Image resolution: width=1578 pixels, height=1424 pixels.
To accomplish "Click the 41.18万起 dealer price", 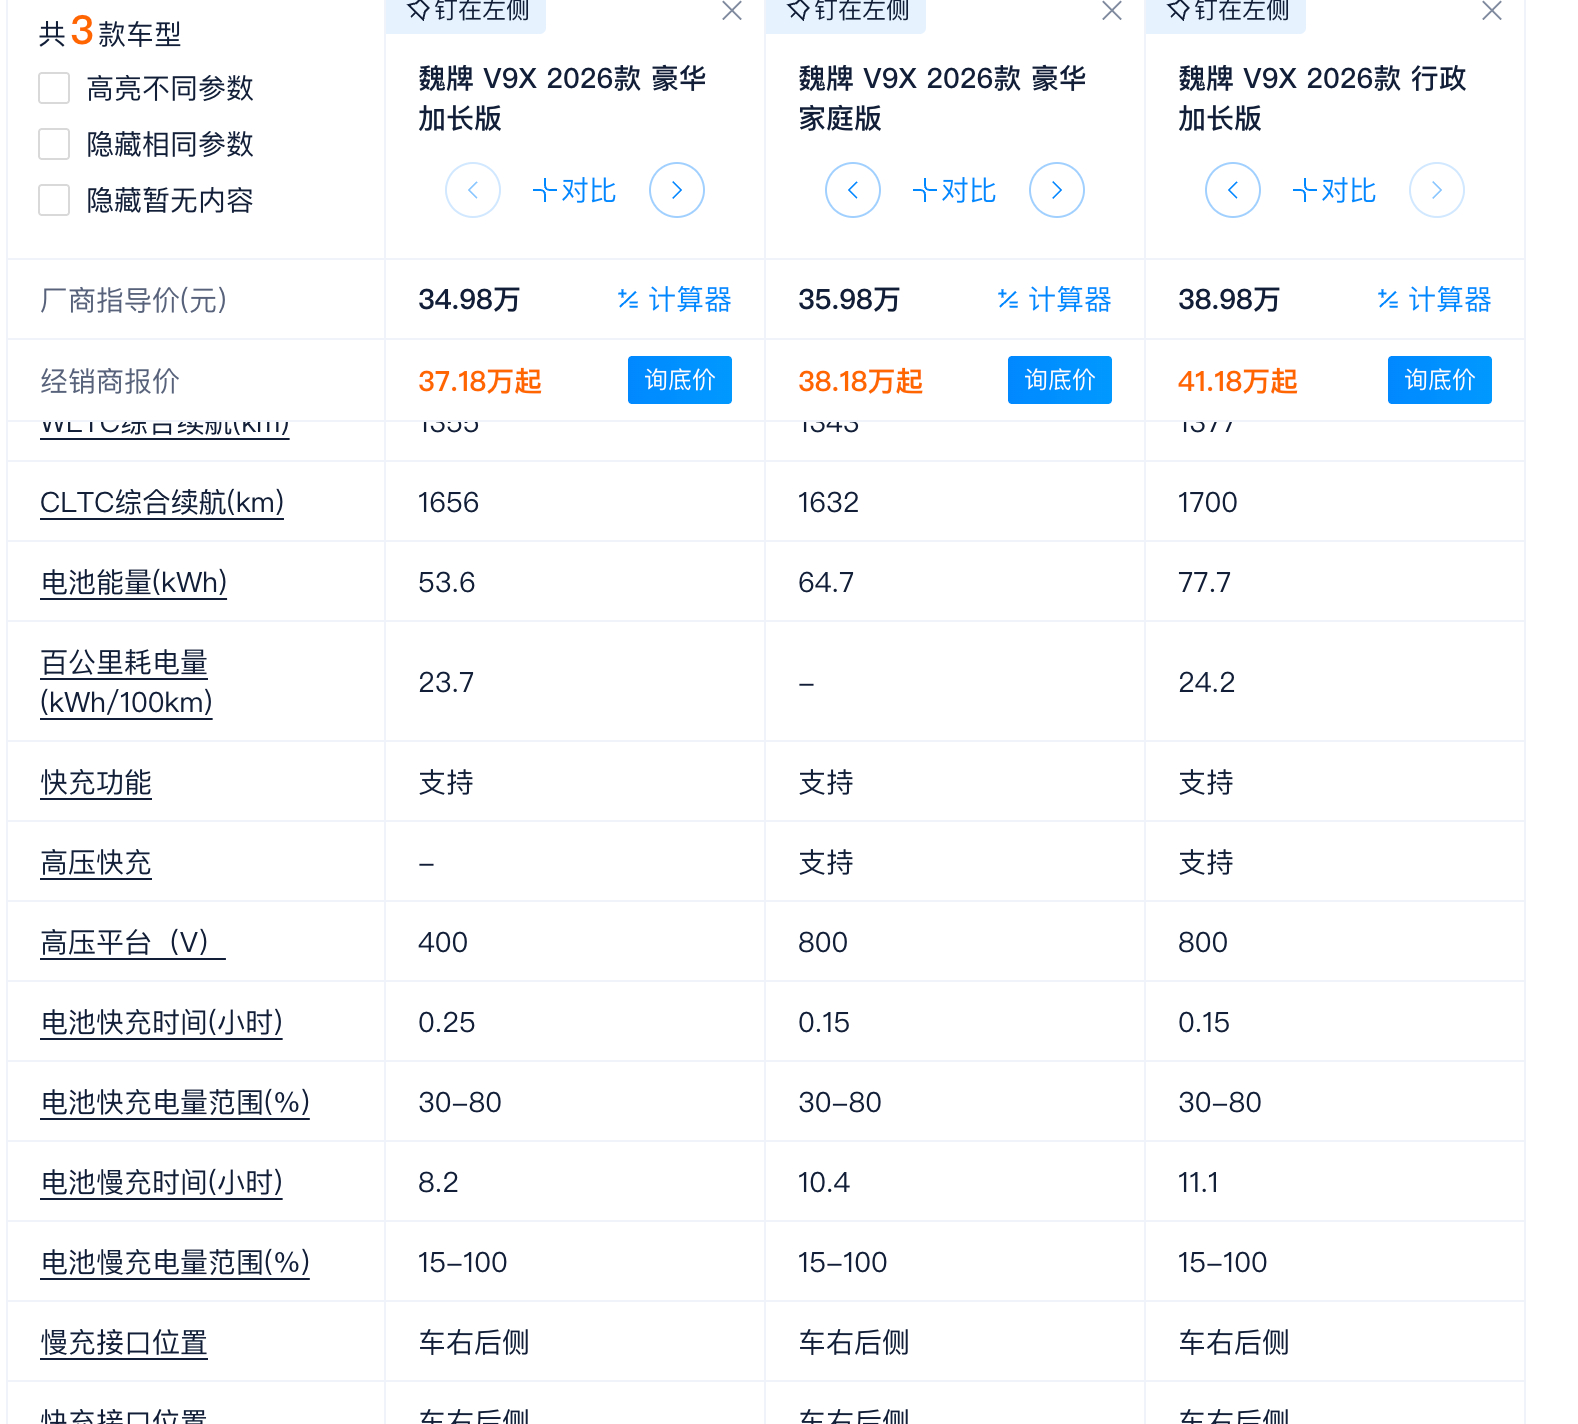I will coord(1238,381).
